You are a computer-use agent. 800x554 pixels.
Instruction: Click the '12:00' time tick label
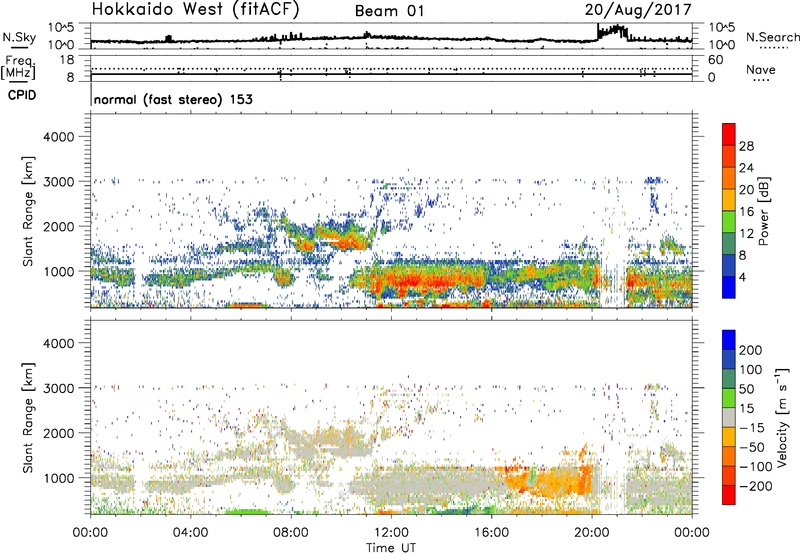point(391,533)
